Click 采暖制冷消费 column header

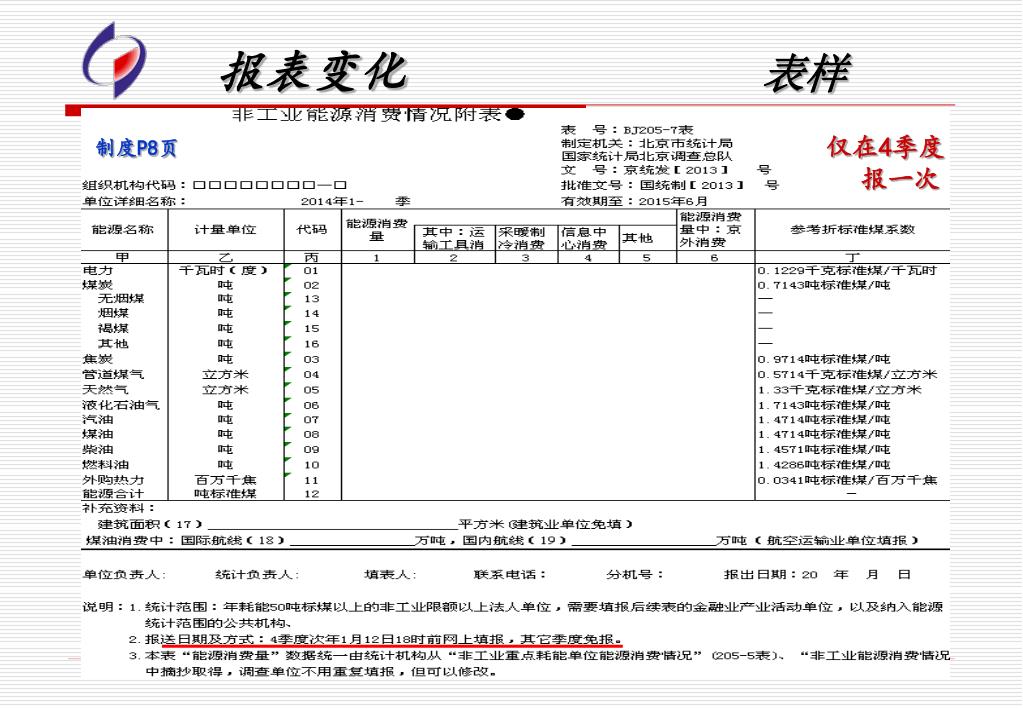(x=522, y=238)
